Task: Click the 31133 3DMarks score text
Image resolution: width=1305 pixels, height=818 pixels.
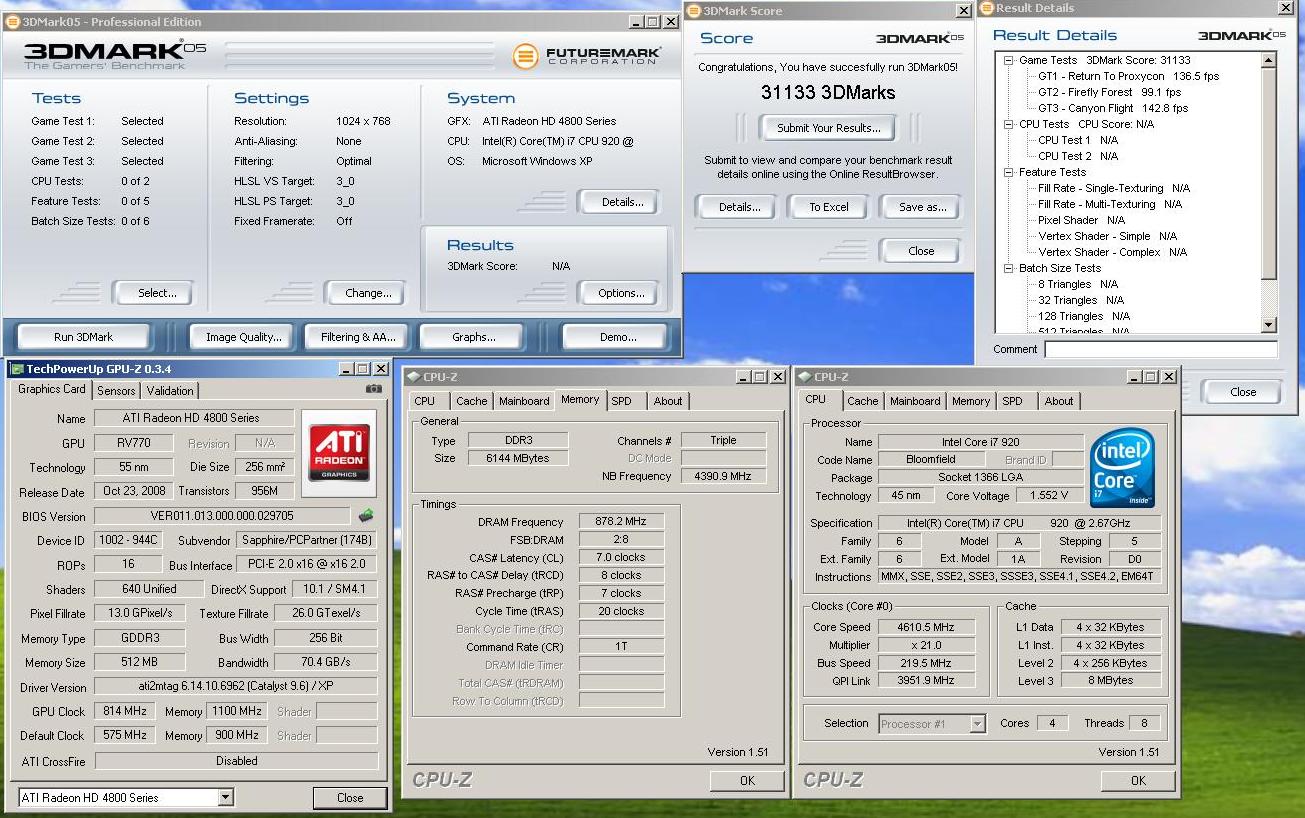Action: pyautogui.click(x=827, y=93)
